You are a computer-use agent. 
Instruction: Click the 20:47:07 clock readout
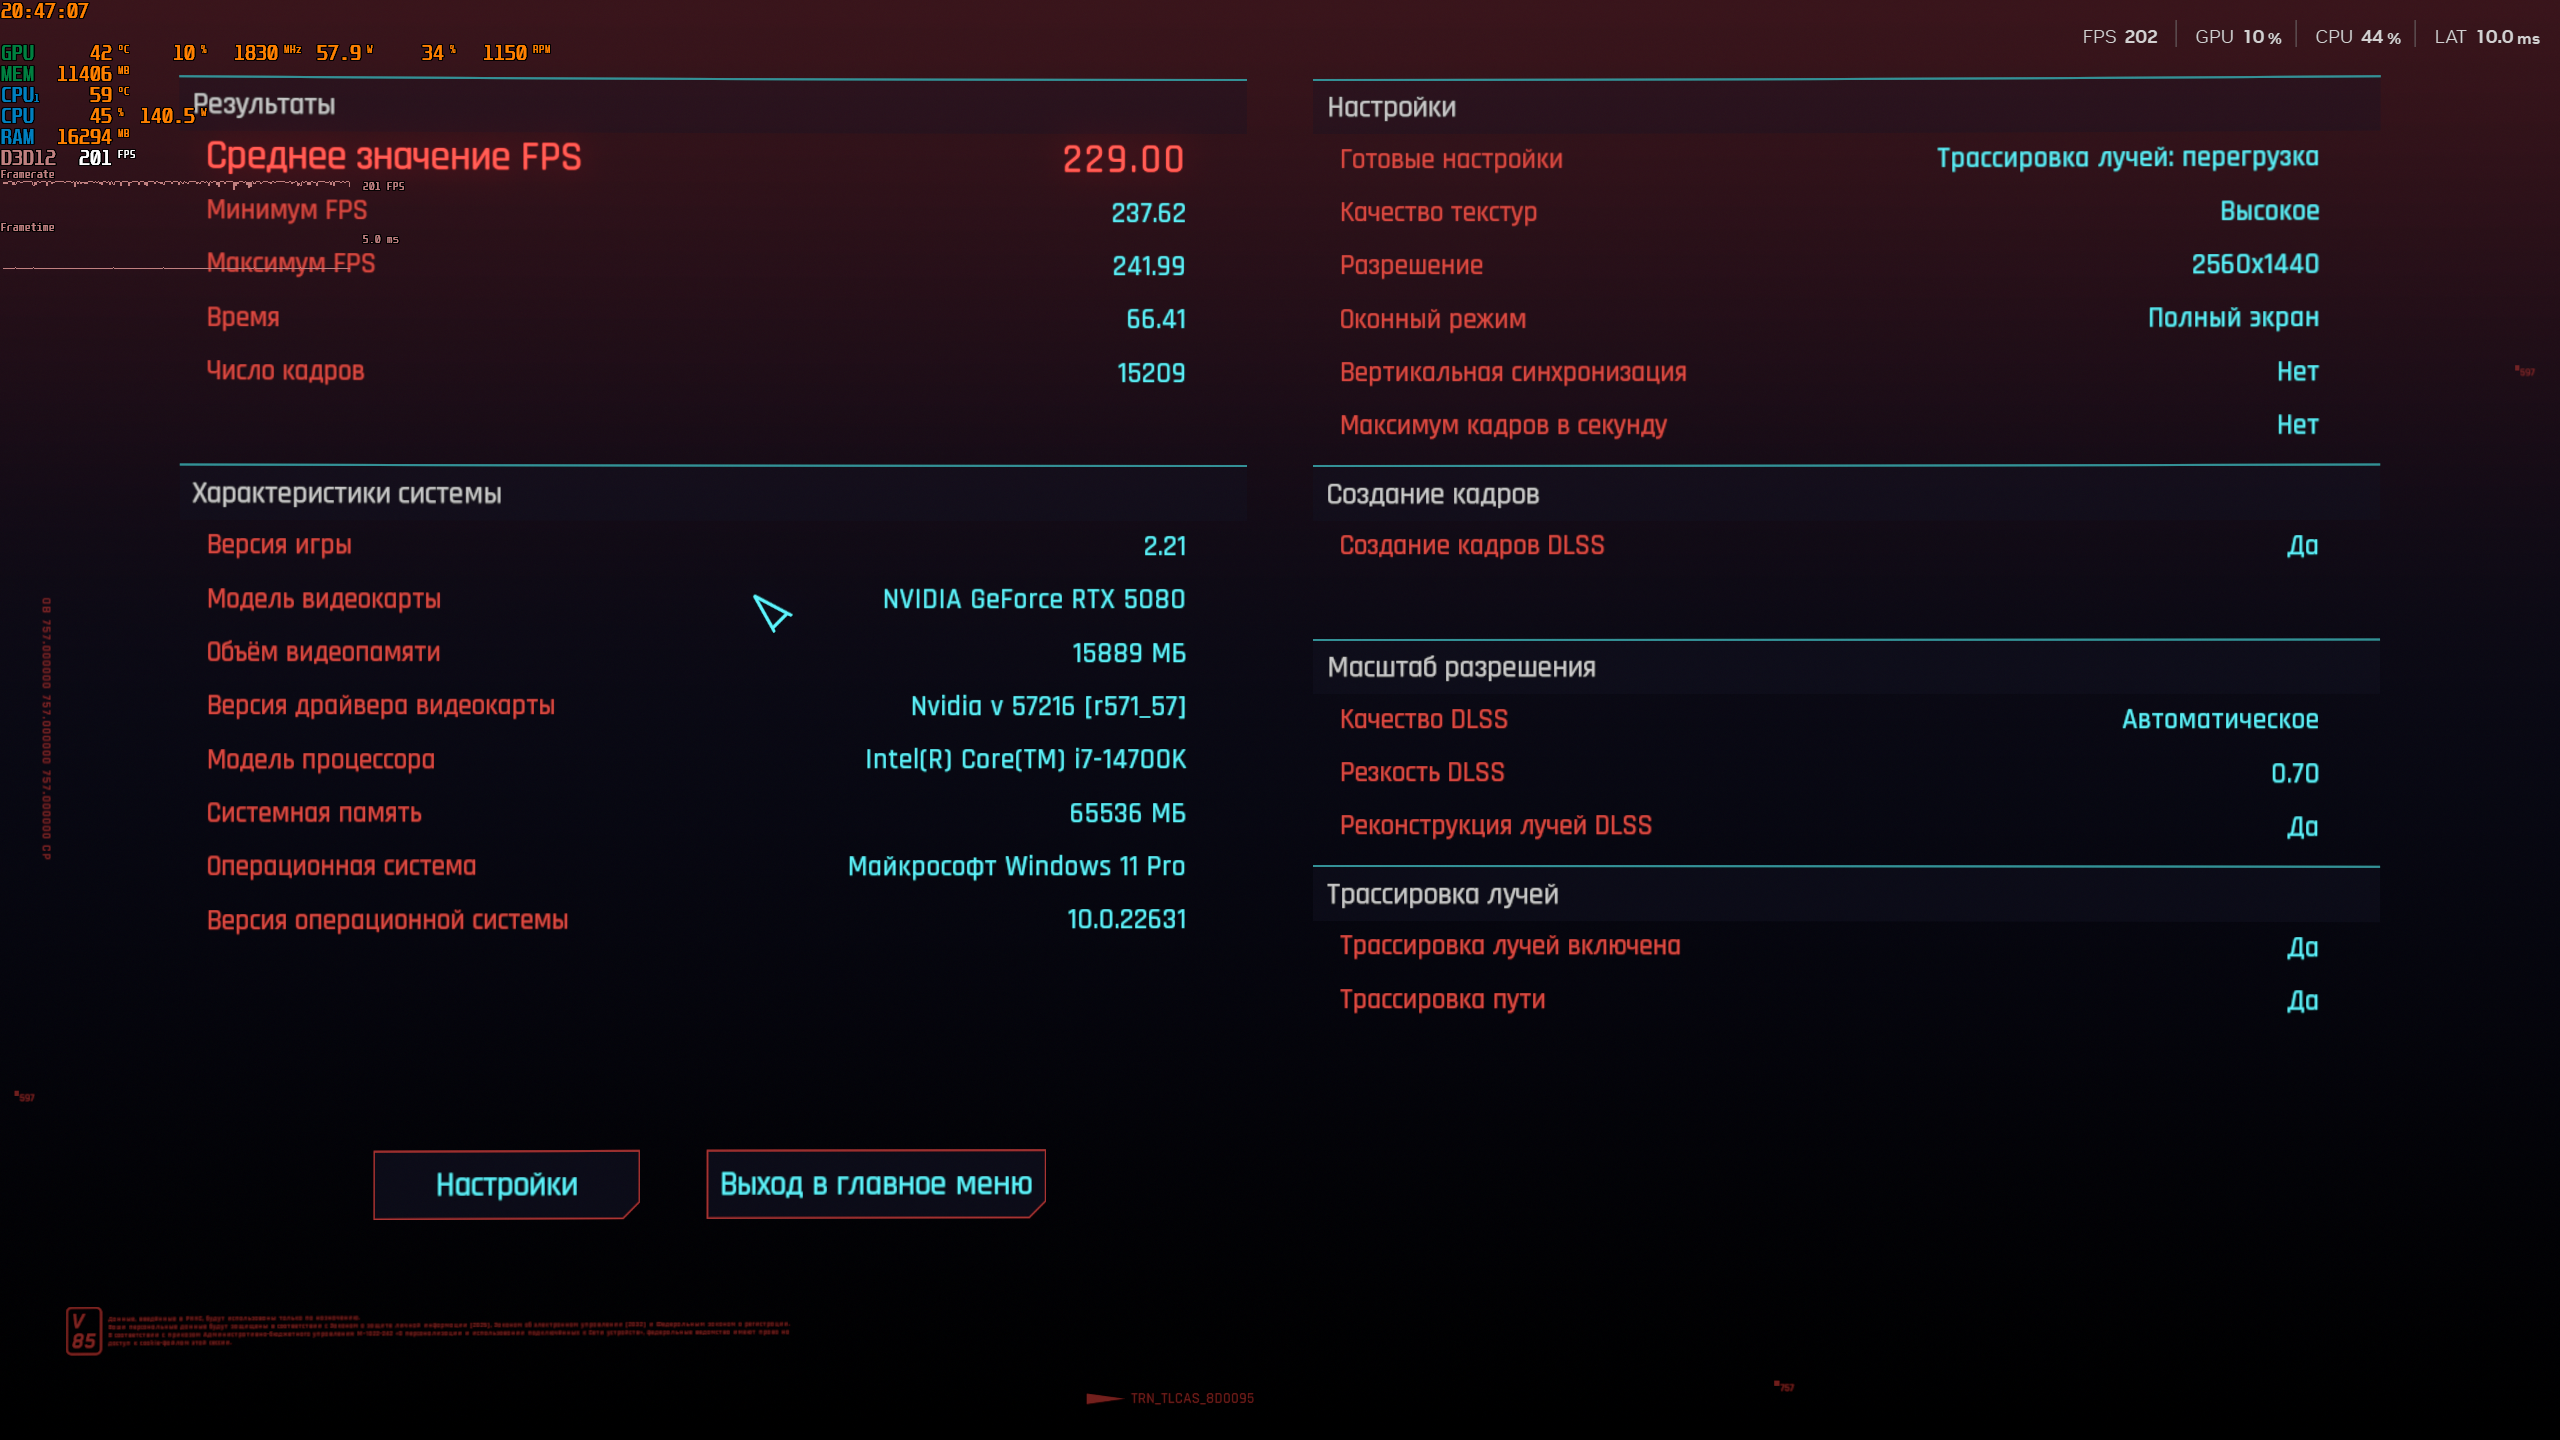(x=45, y=11)
